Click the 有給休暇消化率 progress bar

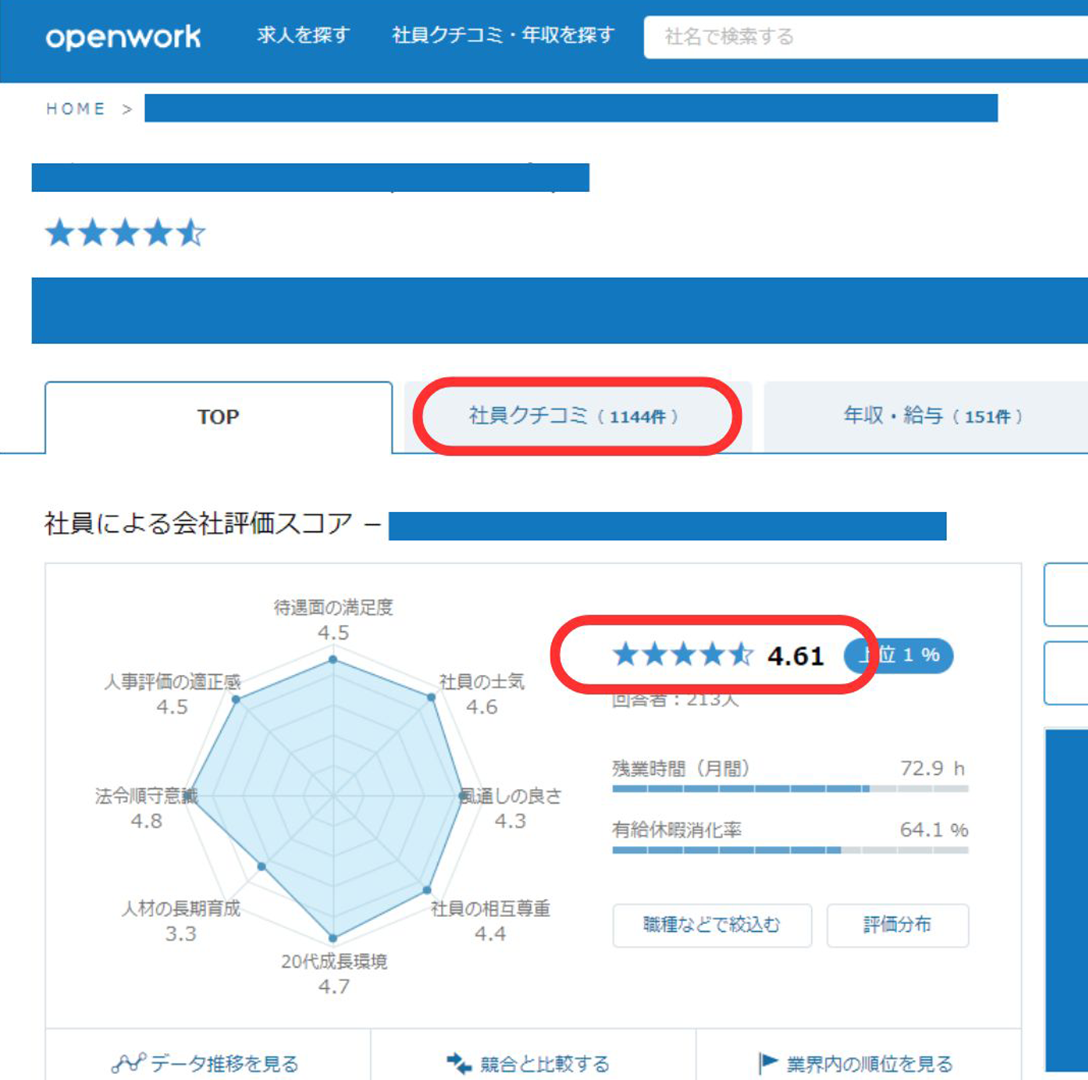click(x=789, y=850)
